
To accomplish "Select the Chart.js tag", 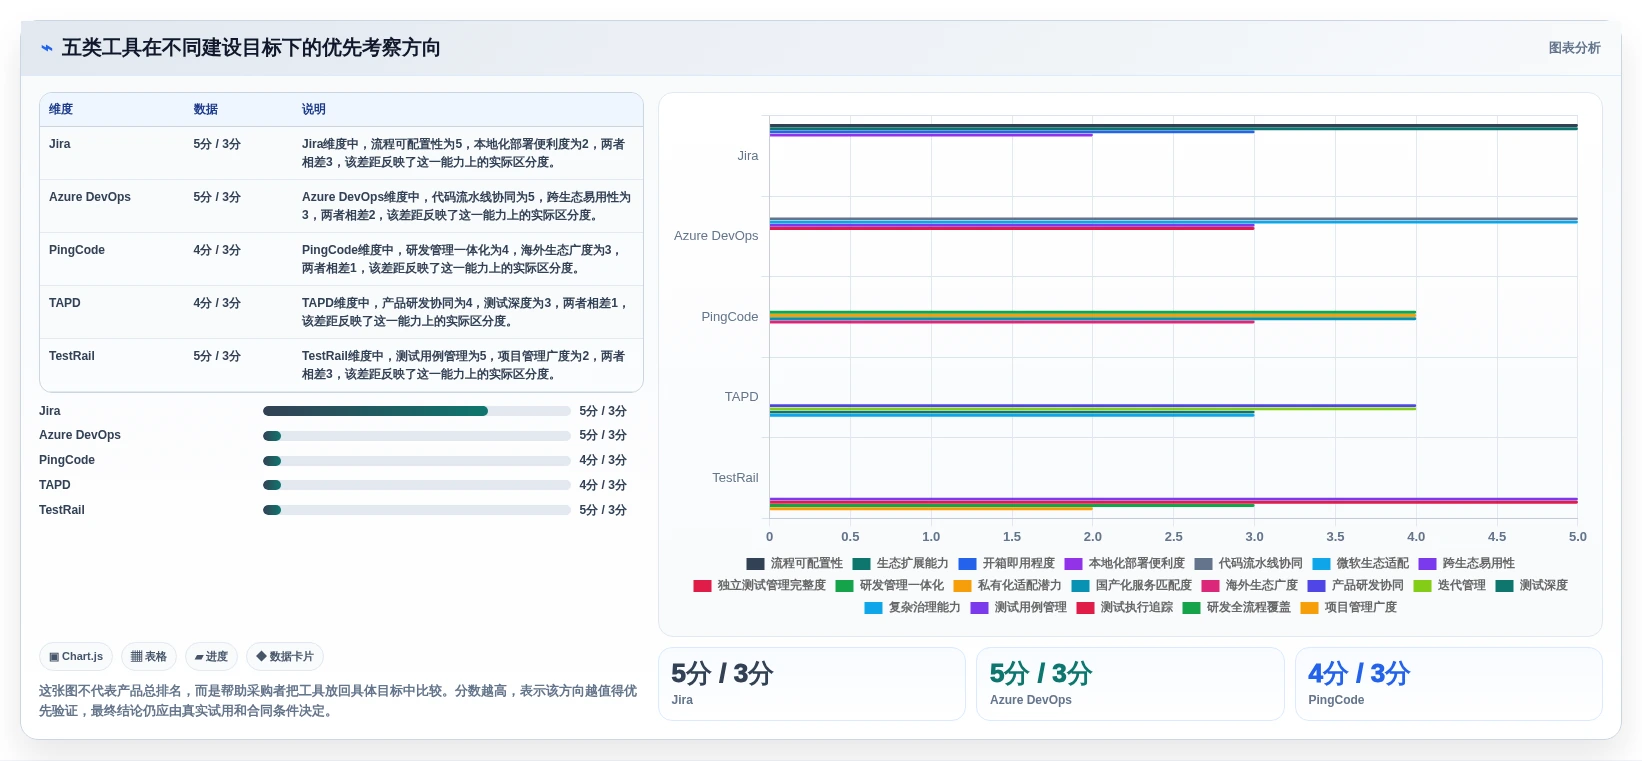I will click(x=76, y=657).
